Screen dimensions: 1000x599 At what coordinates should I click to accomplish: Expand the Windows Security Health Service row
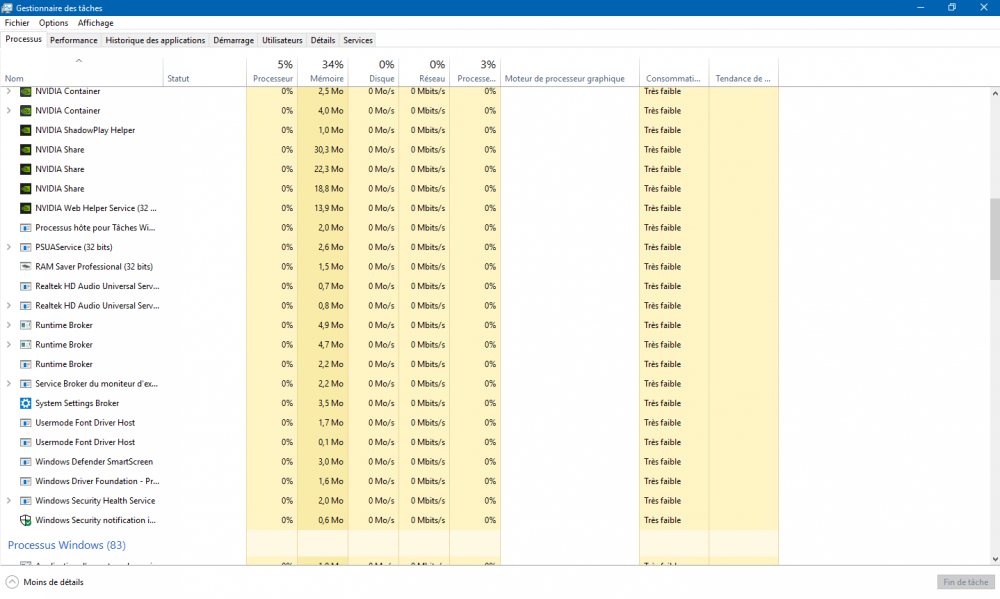(x=9, y=501)
